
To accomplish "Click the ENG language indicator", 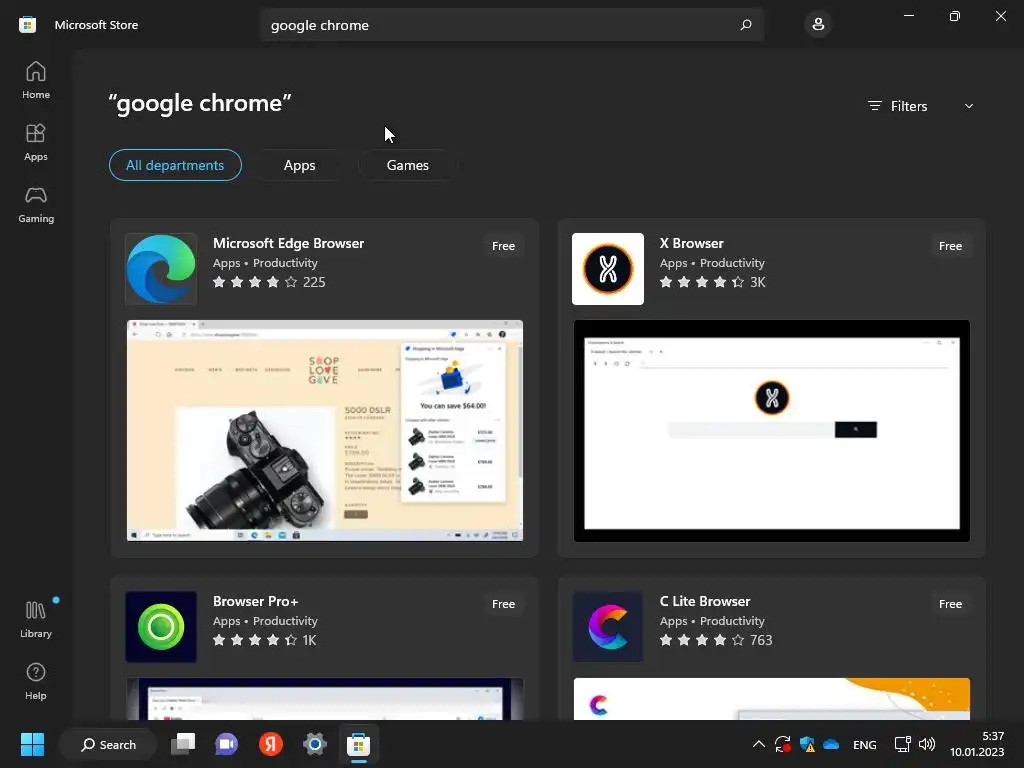I will pos(865,744).
